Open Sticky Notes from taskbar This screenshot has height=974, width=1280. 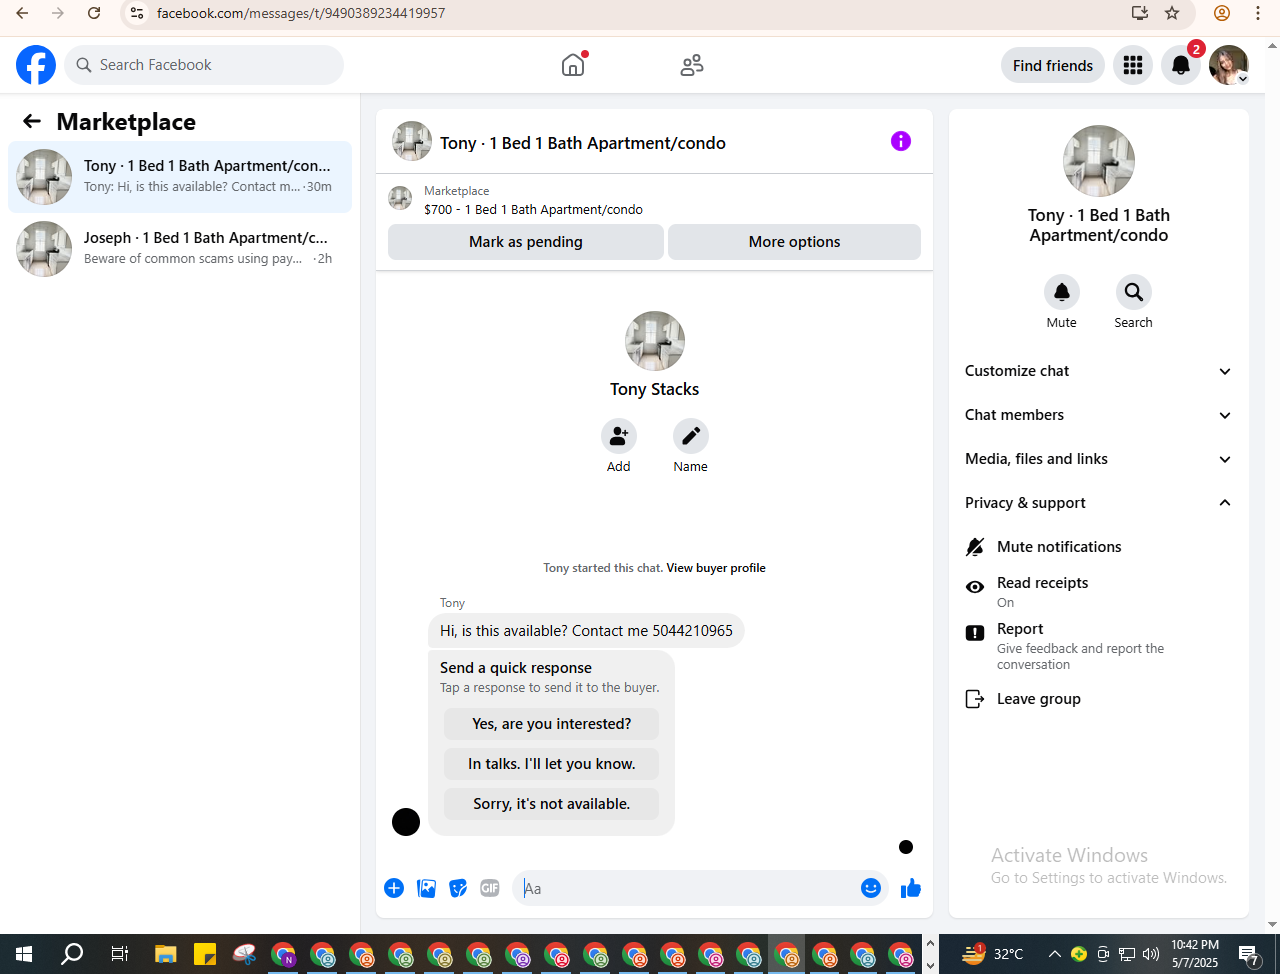(205, 954)
